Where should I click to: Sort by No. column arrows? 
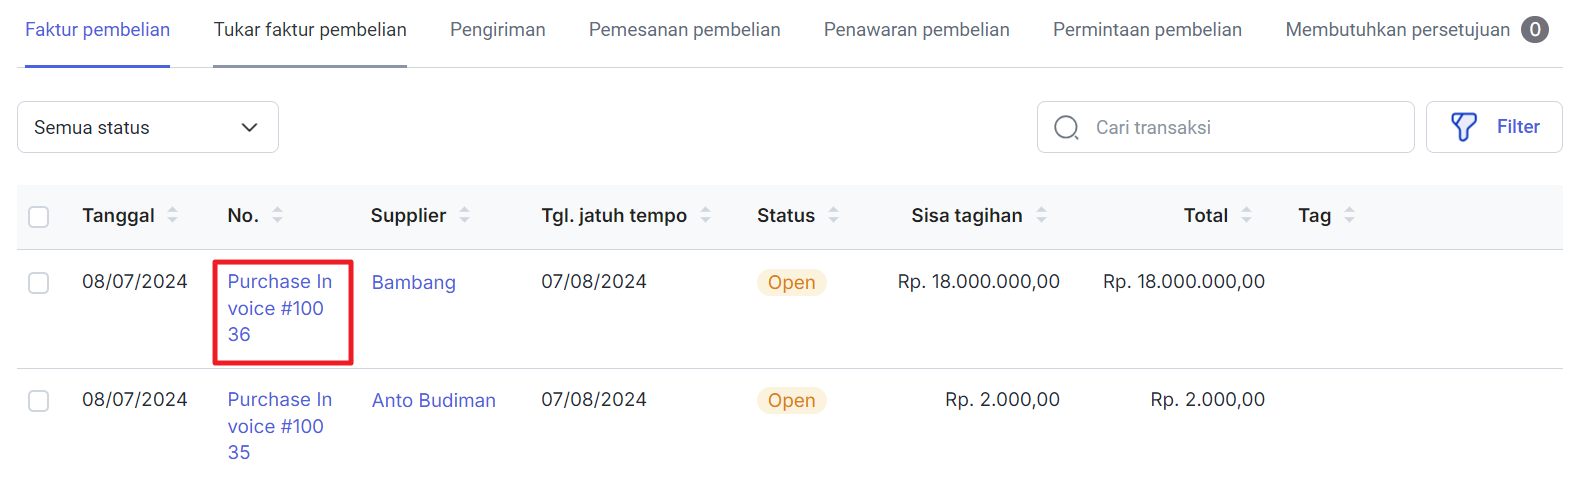277,215
